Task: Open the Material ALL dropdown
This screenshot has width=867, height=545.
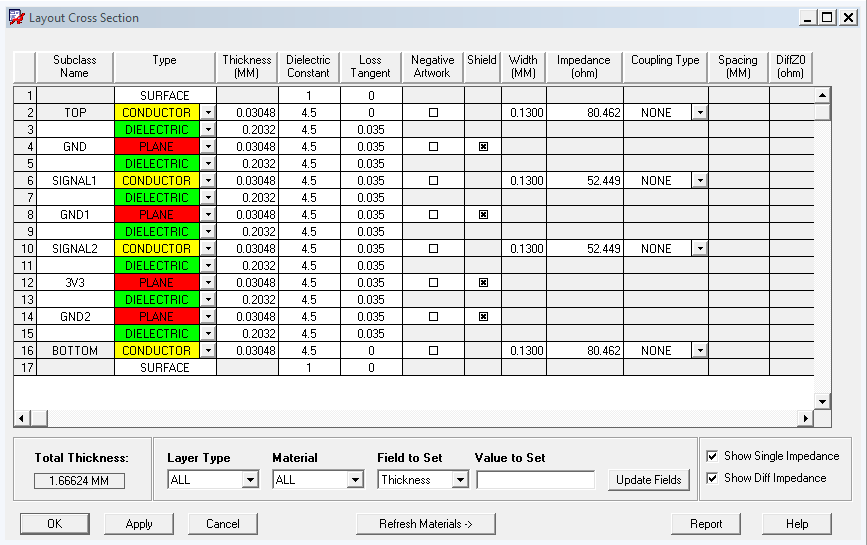Action: click(355, 480)
